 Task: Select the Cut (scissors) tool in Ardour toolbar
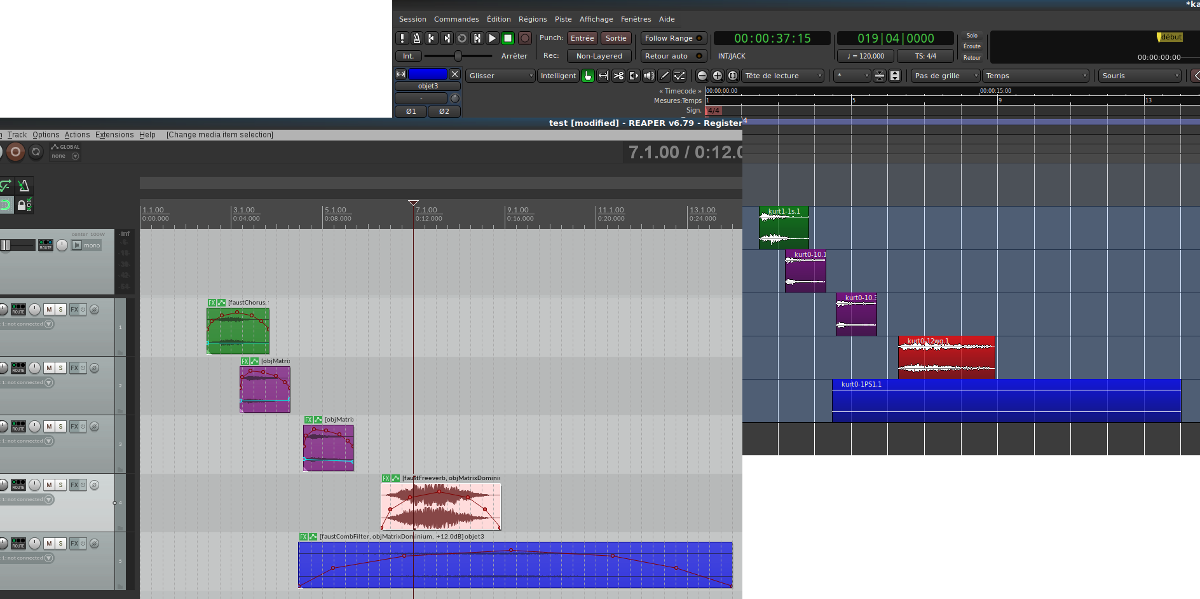[x=618, y=75]
